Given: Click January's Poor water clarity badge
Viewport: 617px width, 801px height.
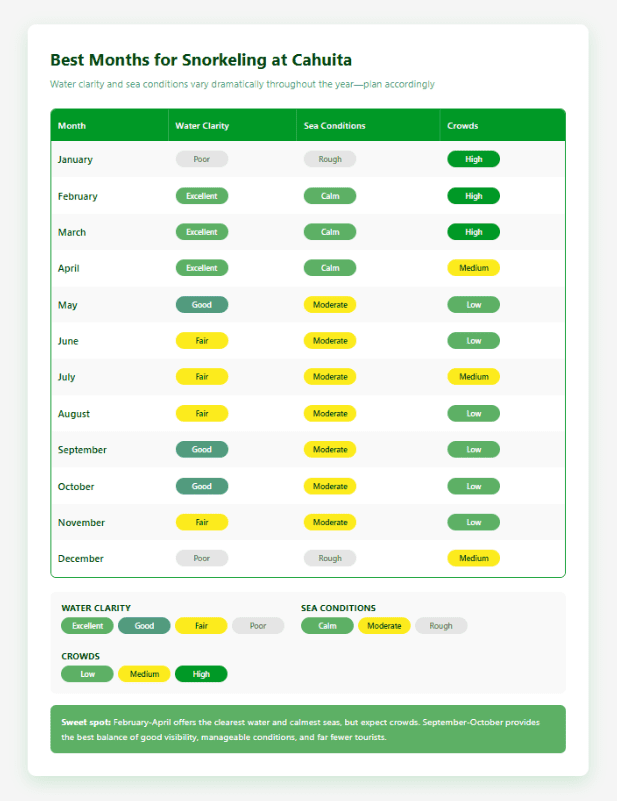Looking at the screenshot, I should 202,159.
